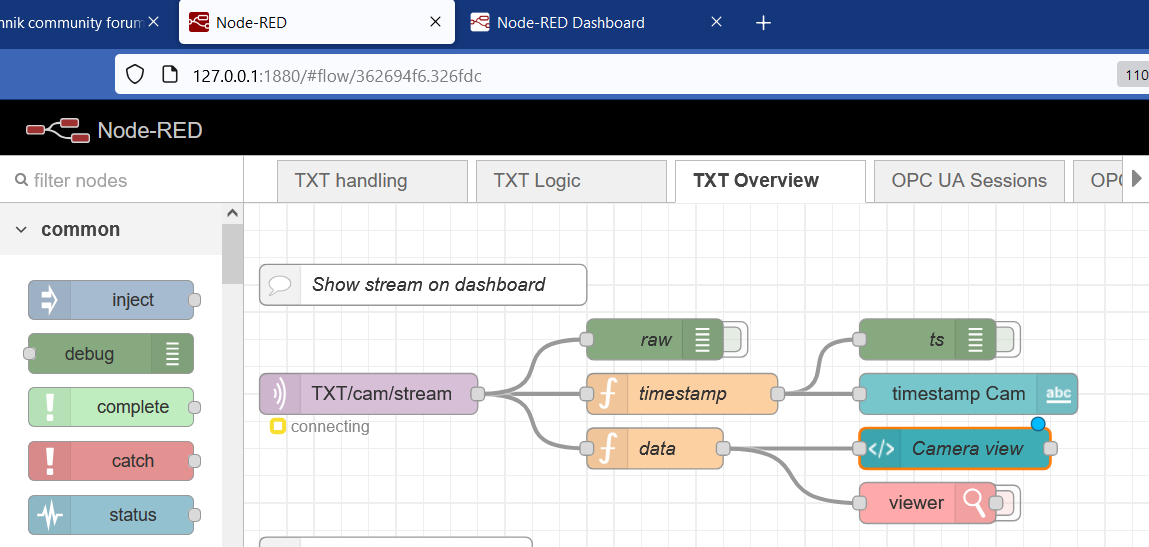Open the OPC UA Sessions flow tab

(x=969, y=181)
